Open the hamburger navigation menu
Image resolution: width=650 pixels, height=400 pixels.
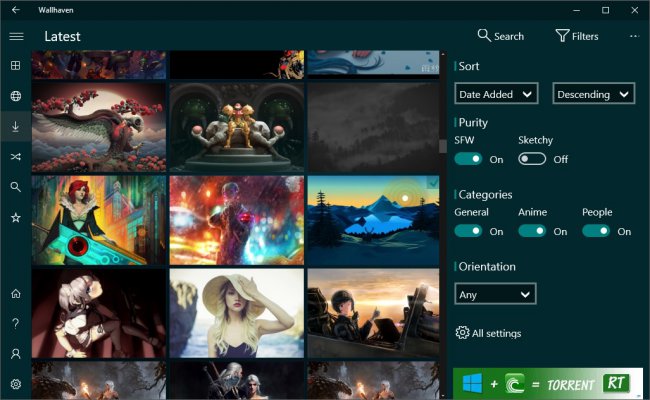coord(16,36)
